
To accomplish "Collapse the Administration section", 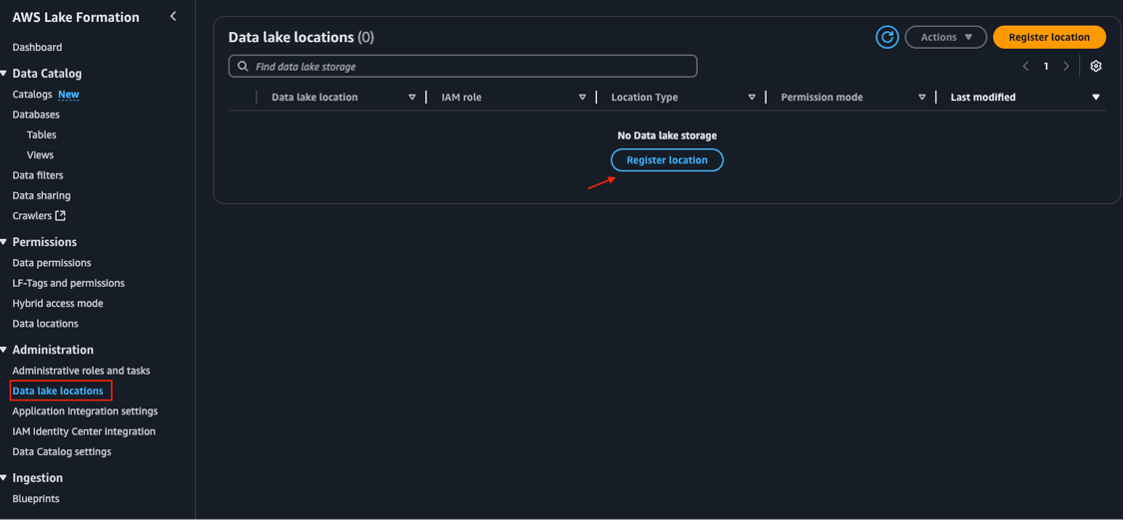I will [x=4, y=349].
